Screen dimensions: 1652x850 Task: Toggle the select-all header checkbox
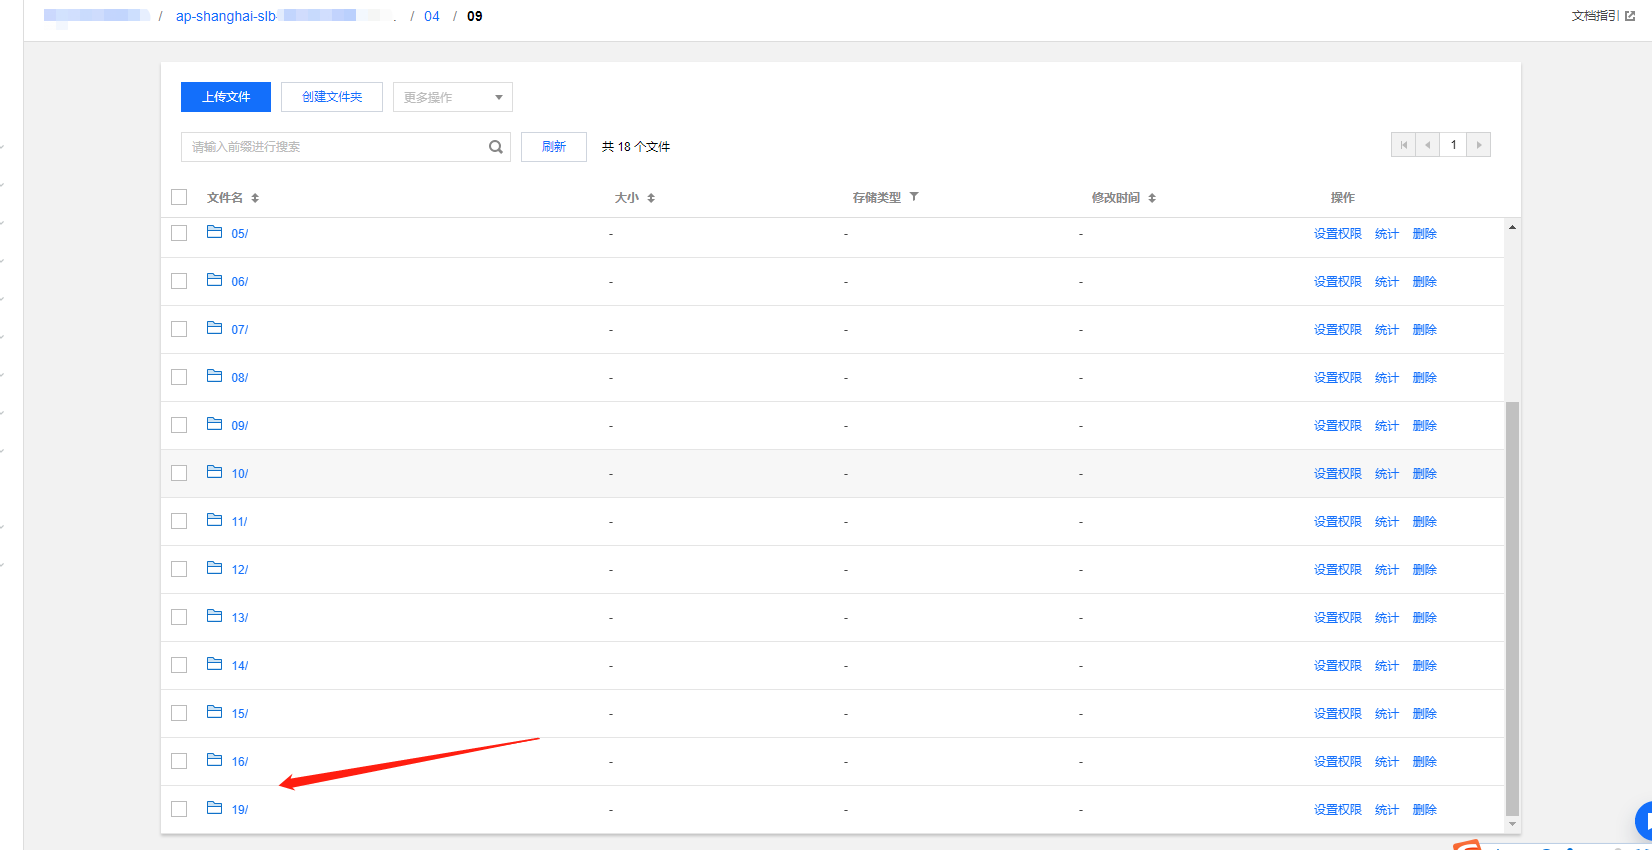tap(179, 197)
